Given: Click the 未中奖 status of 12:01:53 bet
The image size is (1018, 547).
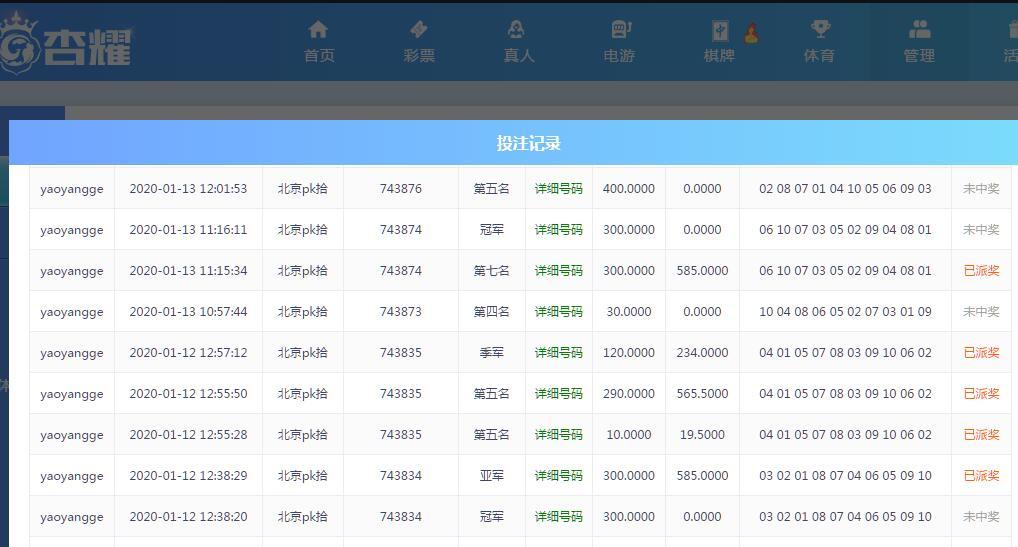Looking at the screenshot, I should pos(981,189).
